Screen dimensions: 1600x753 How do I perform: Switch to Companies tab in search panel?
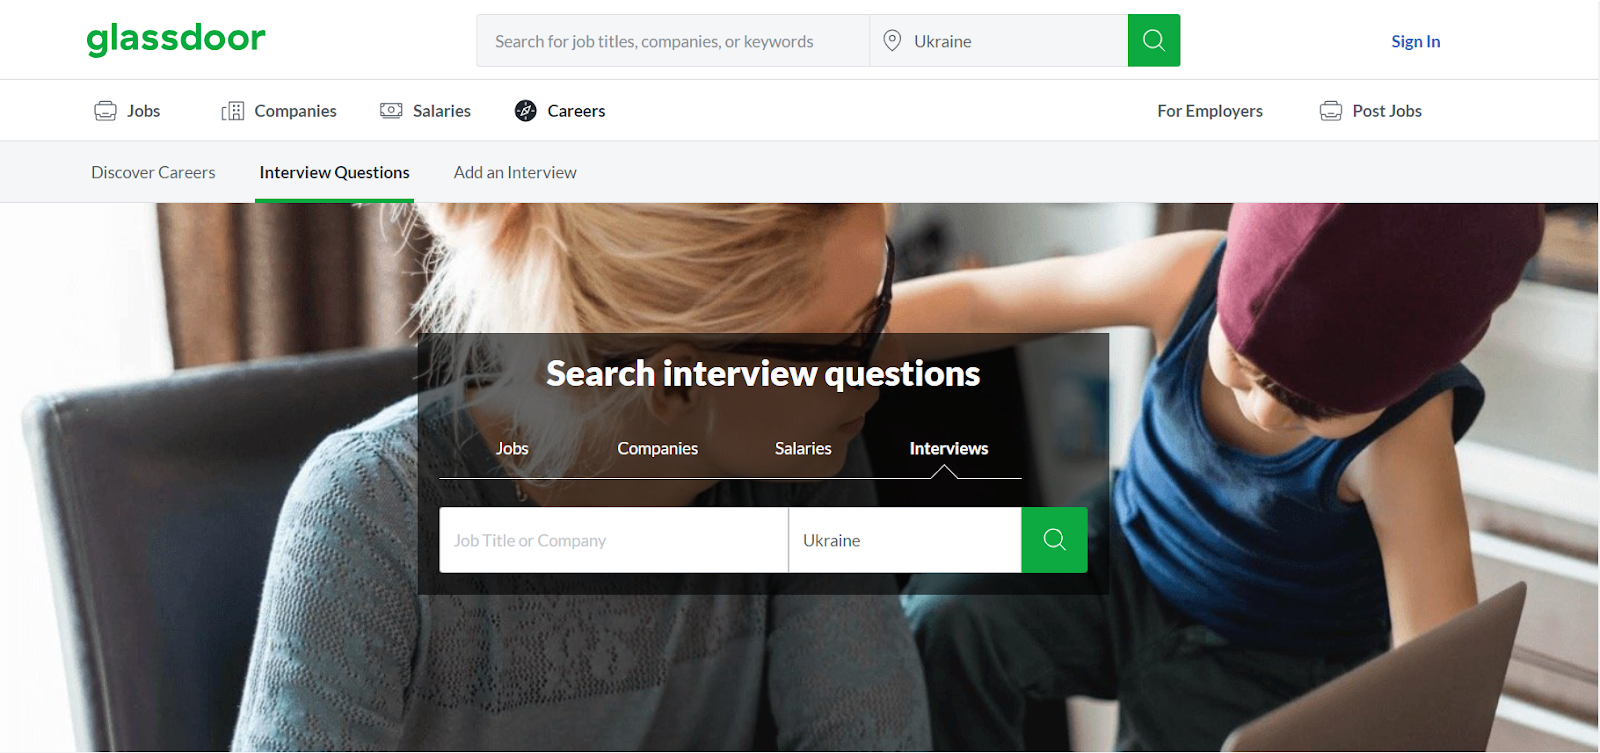pyautogui.click(x=657, y=448)
